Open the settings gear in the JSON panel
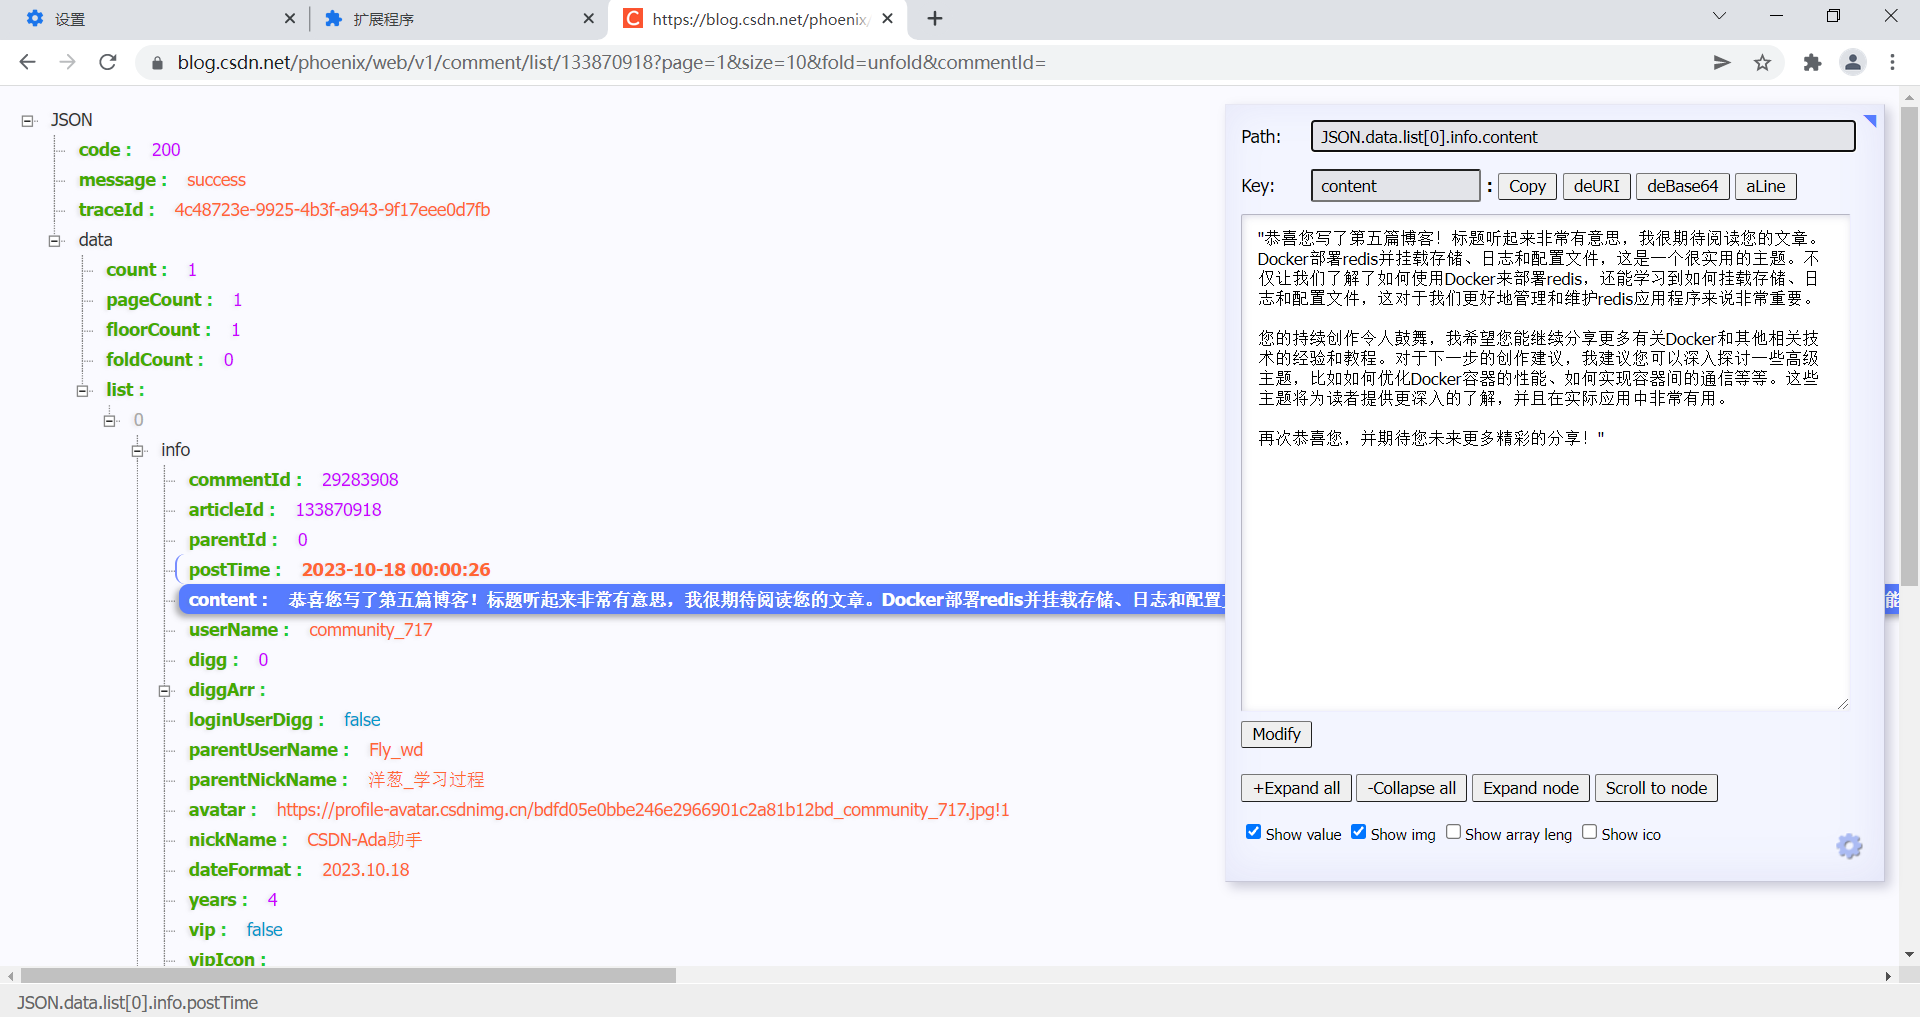Screen dimensions: 1920x1017 pyautogui.click(x=1849, y=846)
